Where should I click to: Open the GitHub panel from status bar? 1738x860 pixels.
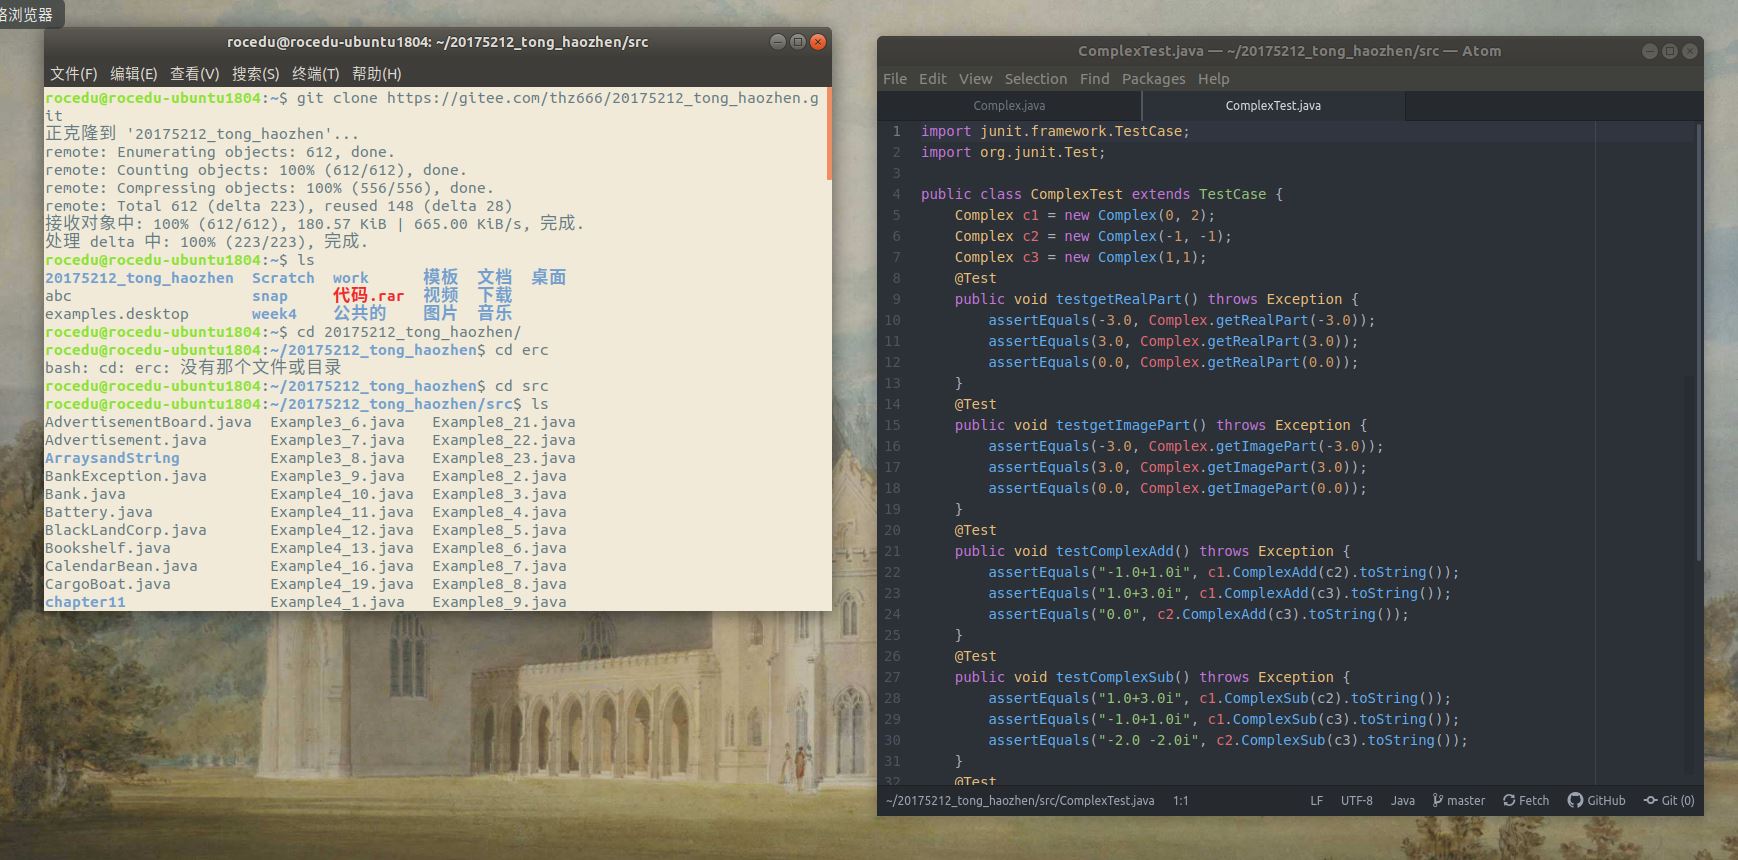pos(1596,800)
